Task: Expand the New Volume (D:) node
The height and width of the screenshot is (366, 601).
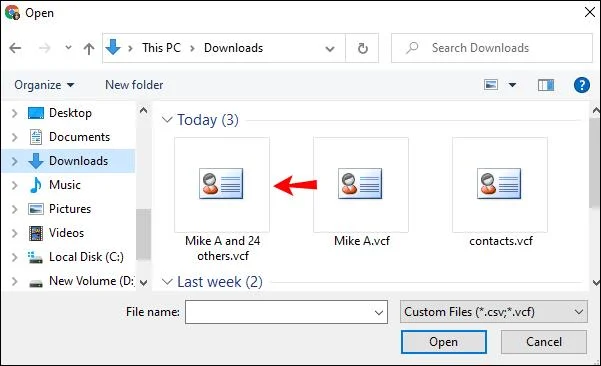Action: pos(15,281)
